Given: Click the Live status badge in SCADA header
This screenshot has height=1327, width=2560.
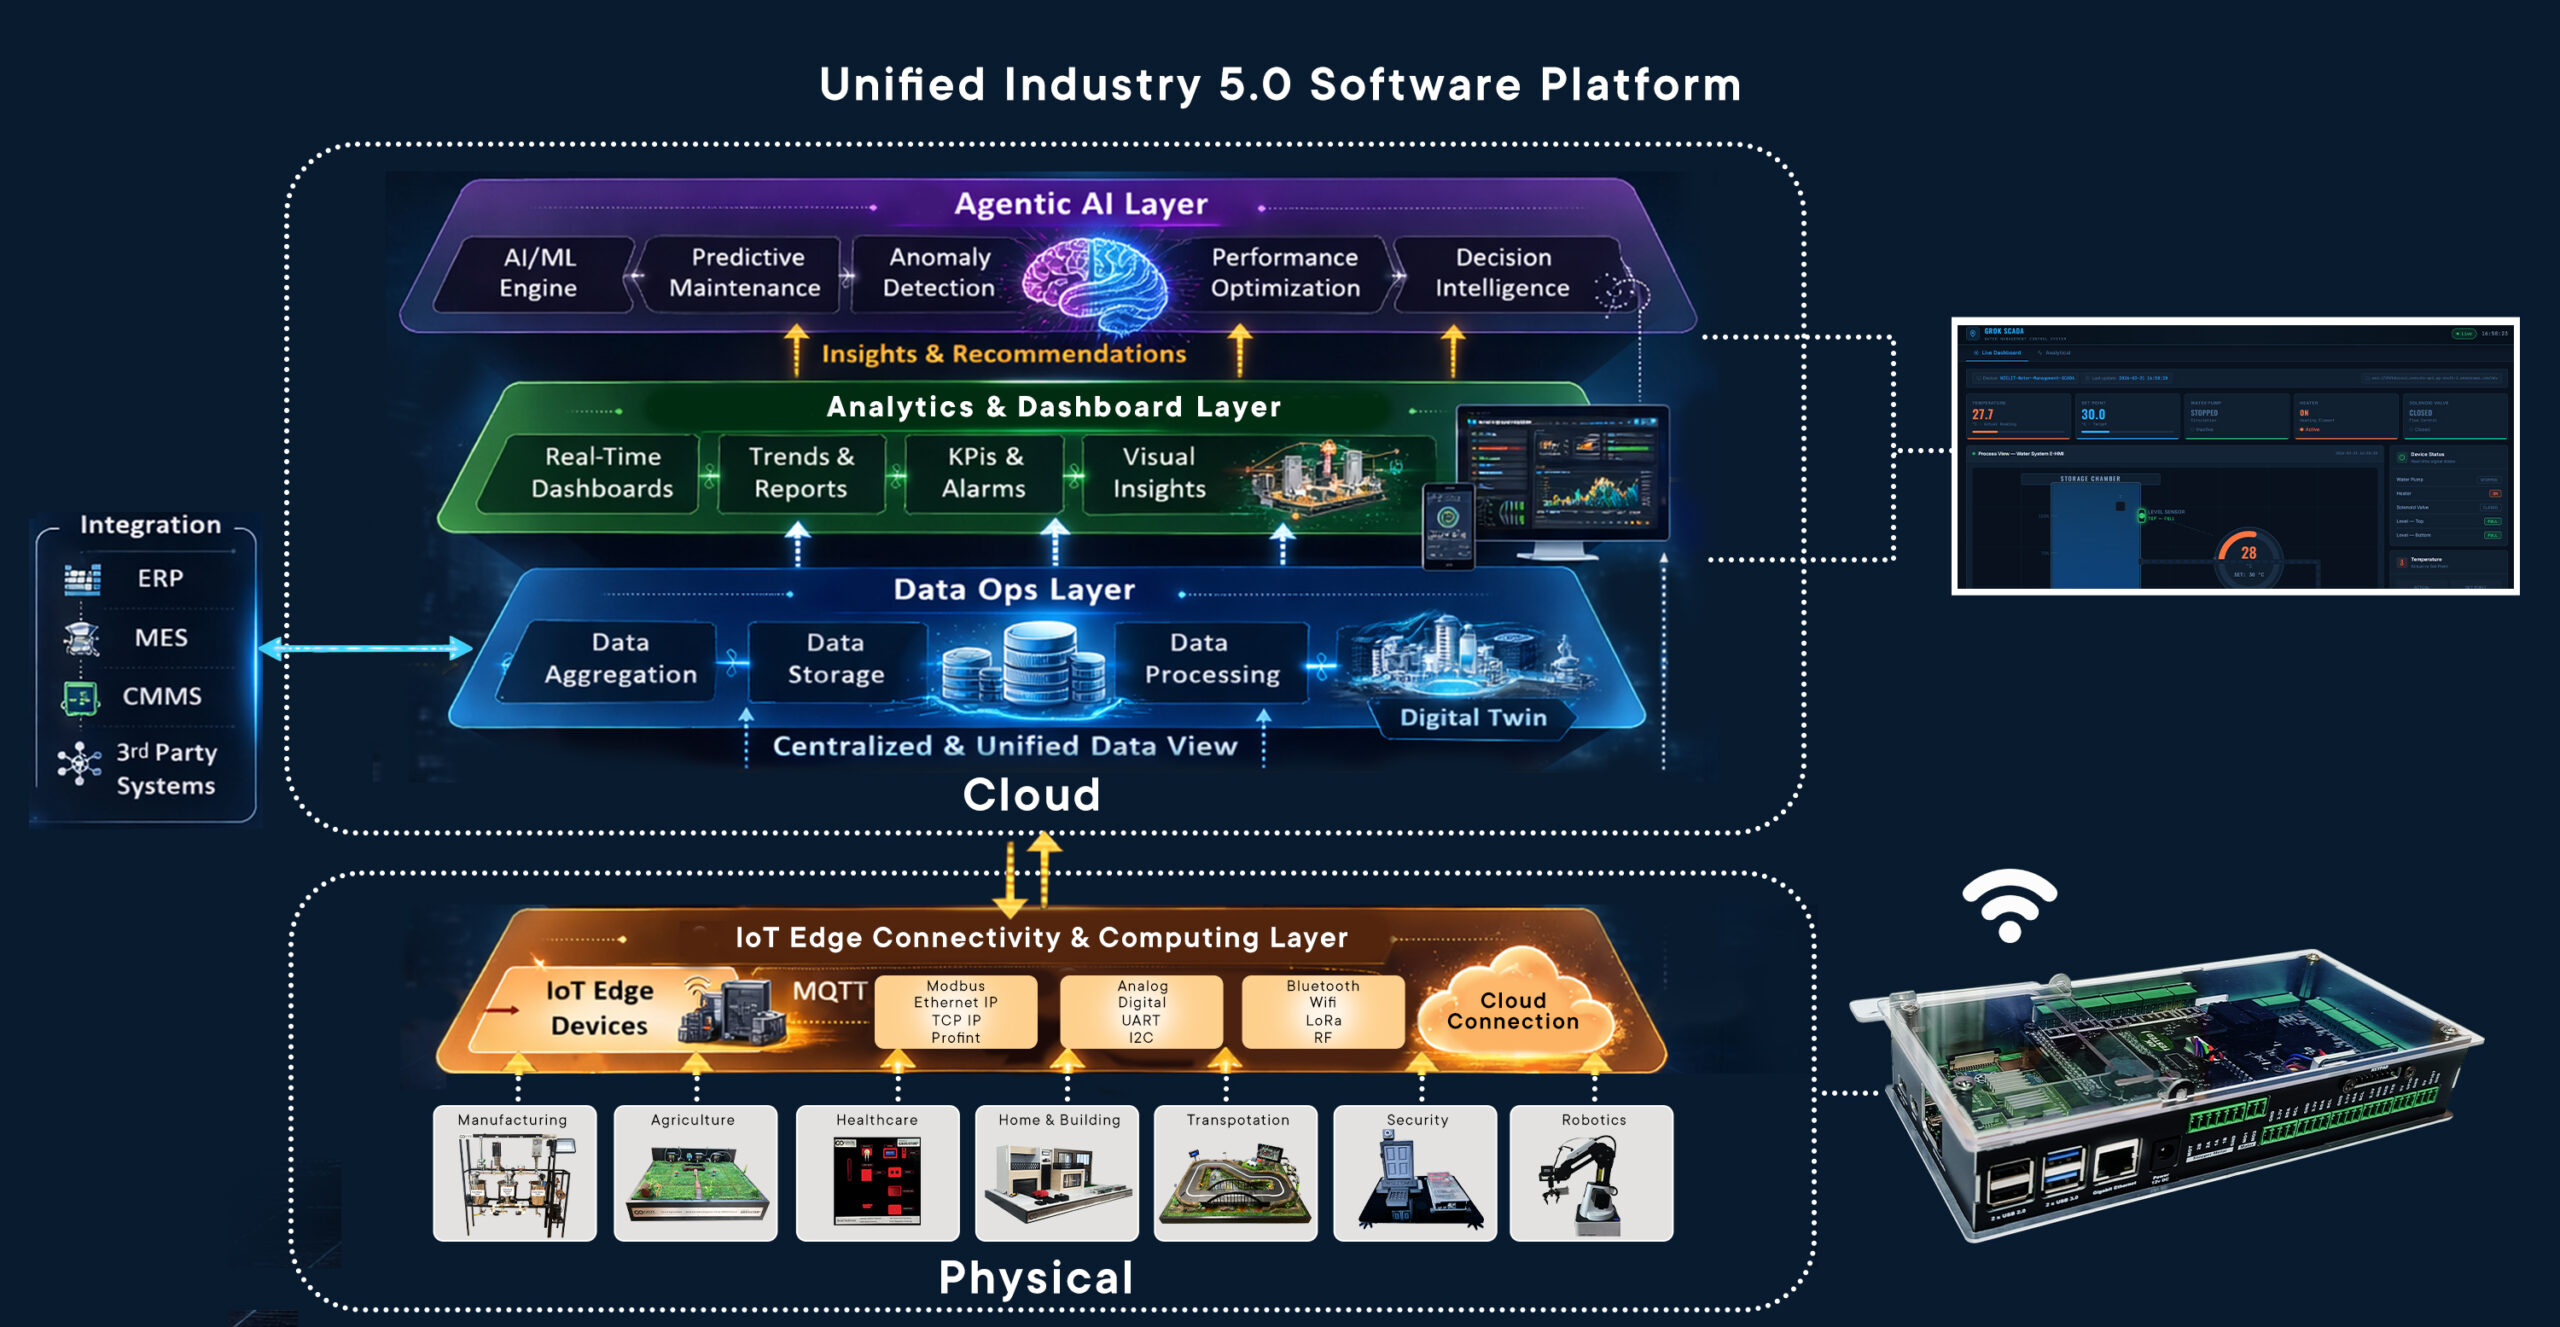Looking at the screenshot, I should click(2464, 333).
